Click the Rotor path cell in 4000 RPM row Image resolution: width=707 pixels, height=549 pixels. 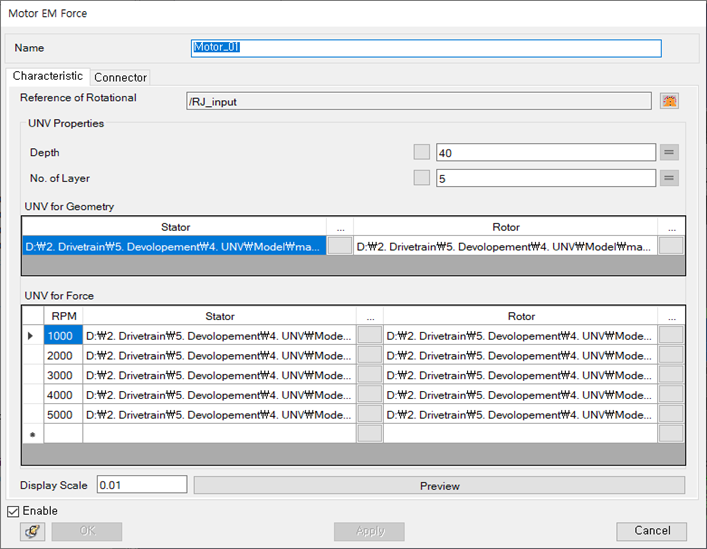[x=520, y=394]
